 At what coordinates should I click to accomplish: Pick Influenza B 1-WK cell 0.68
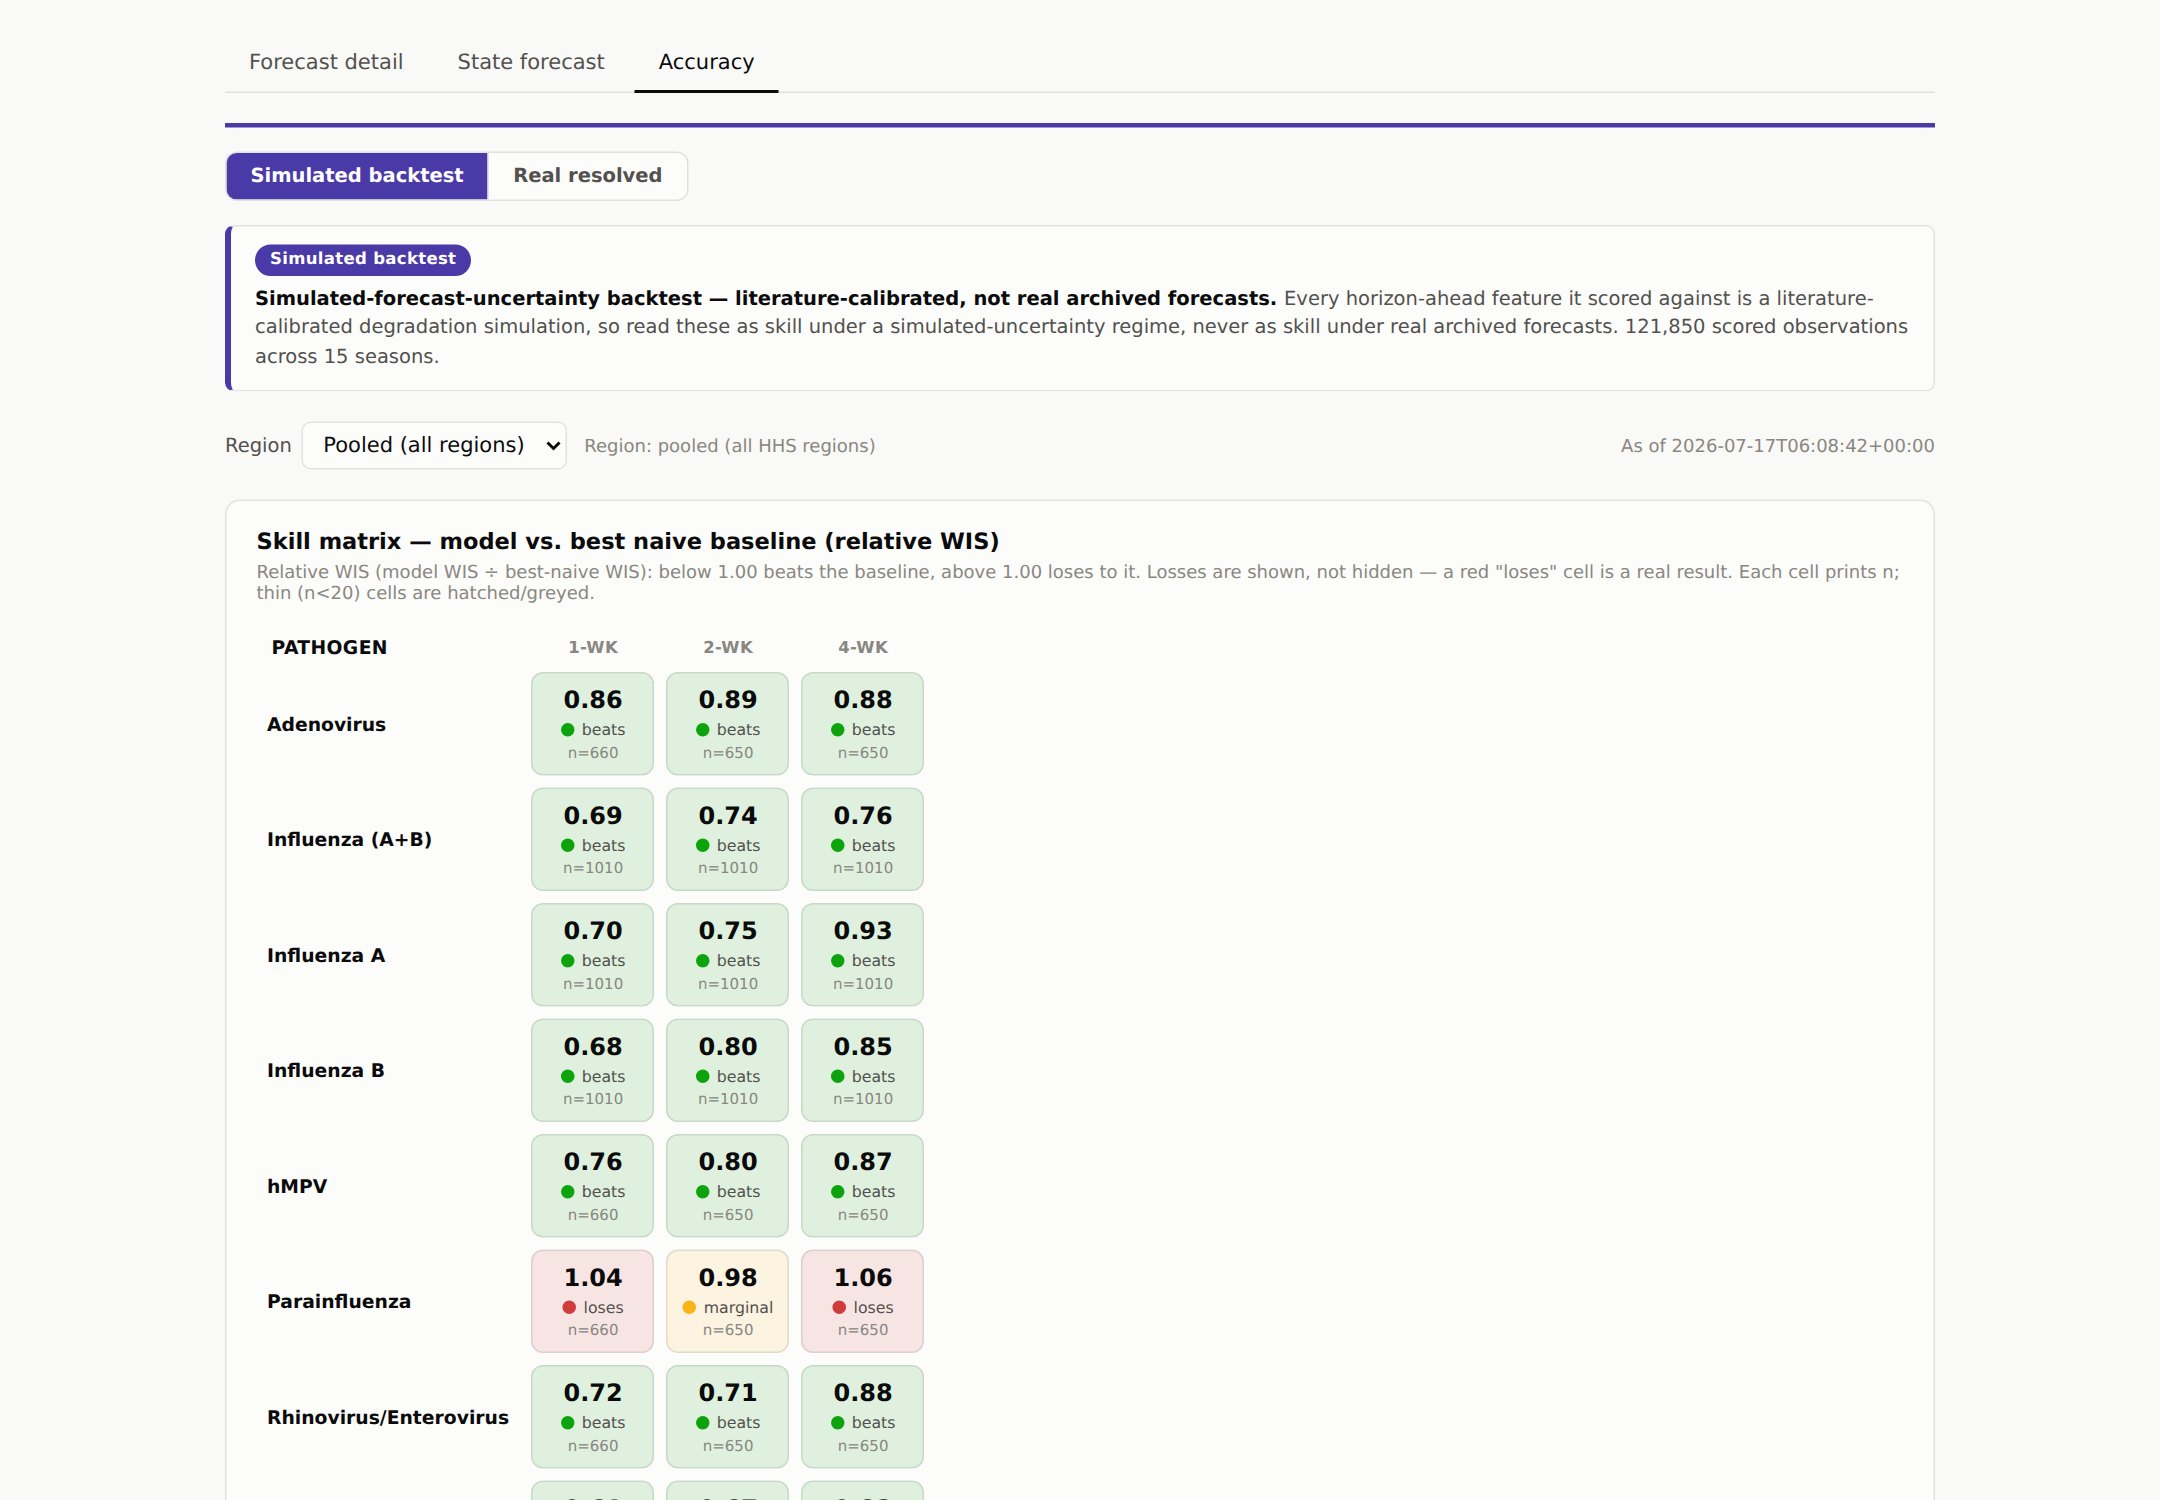coord(592,1071)
